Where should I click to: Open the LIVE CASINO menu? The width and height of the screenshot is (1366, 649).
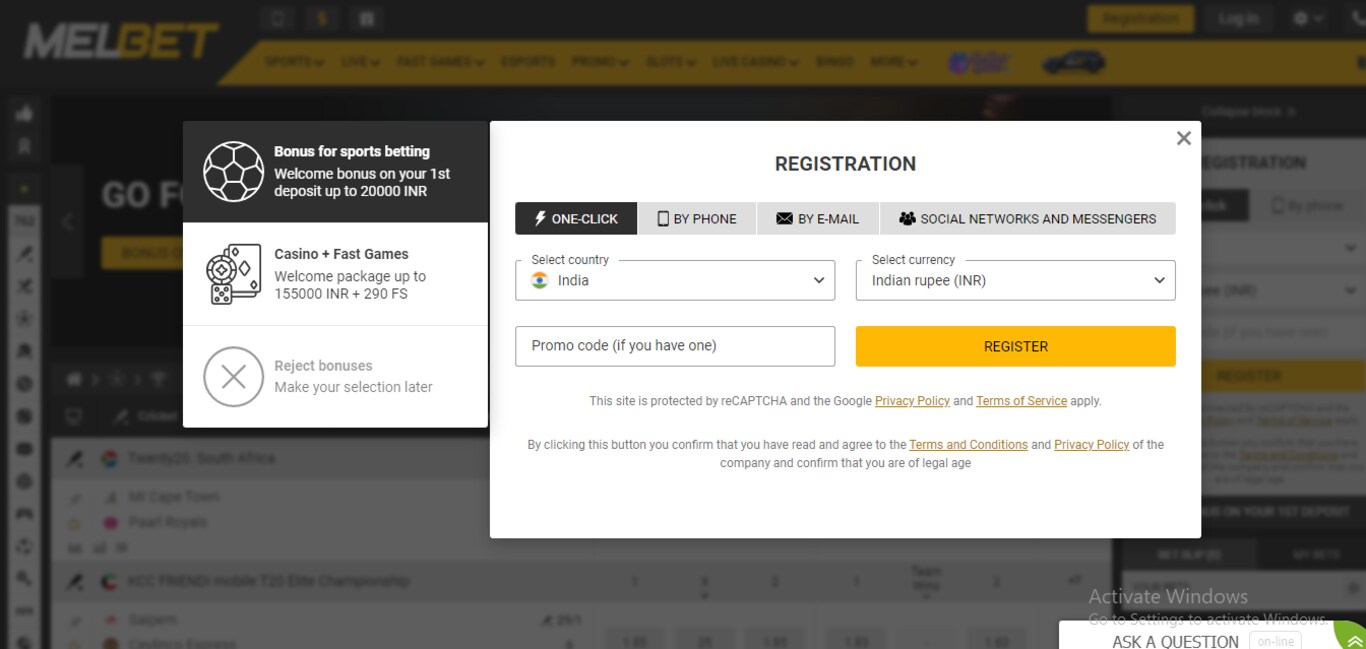coord(755,62)
